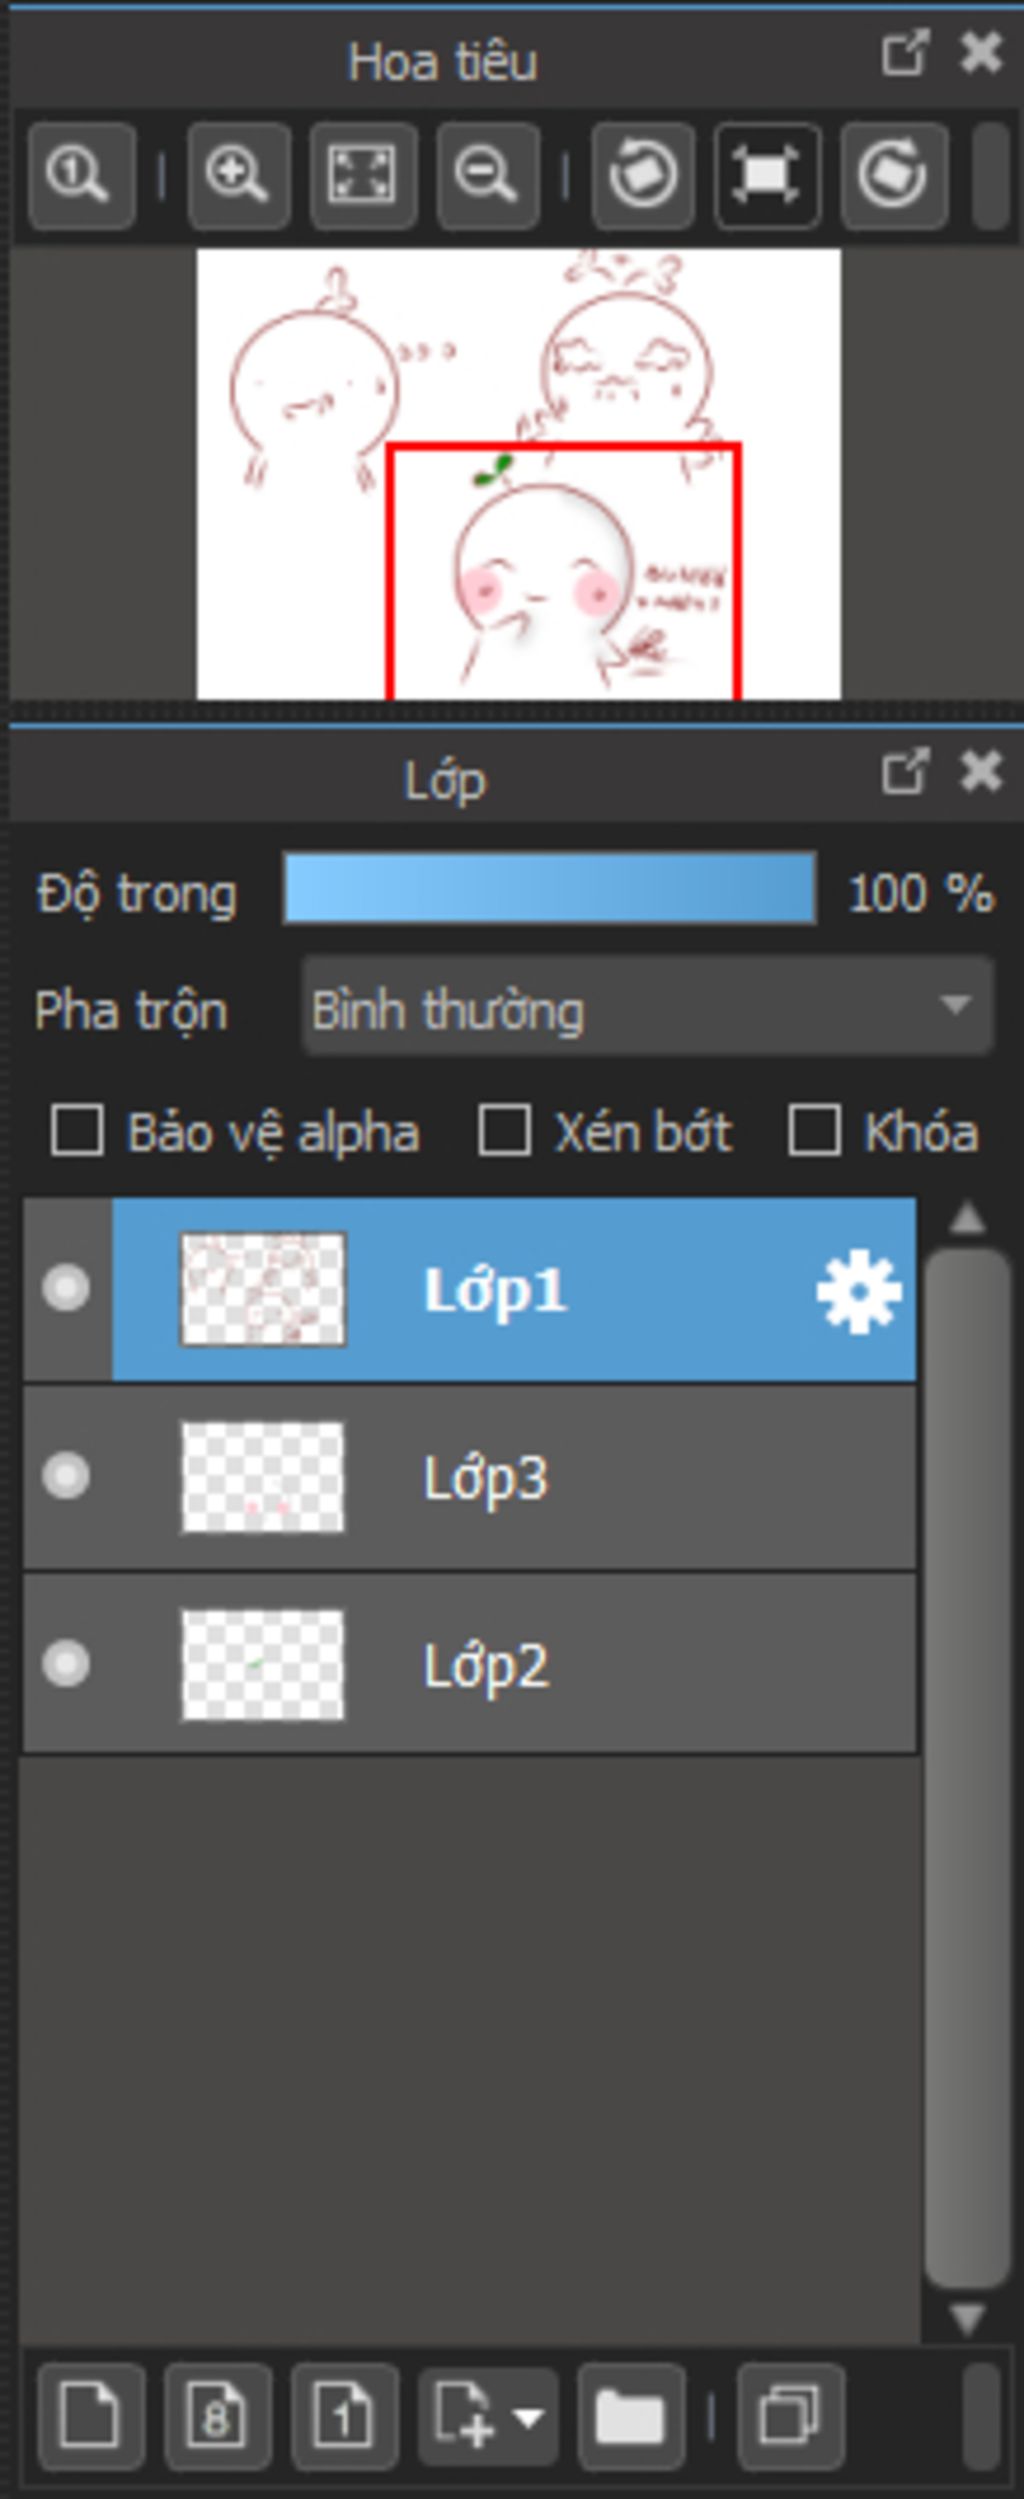1024x2499 pixels.
Task: Fit canvas to window in navigator
Action: (x=362, y=176)
